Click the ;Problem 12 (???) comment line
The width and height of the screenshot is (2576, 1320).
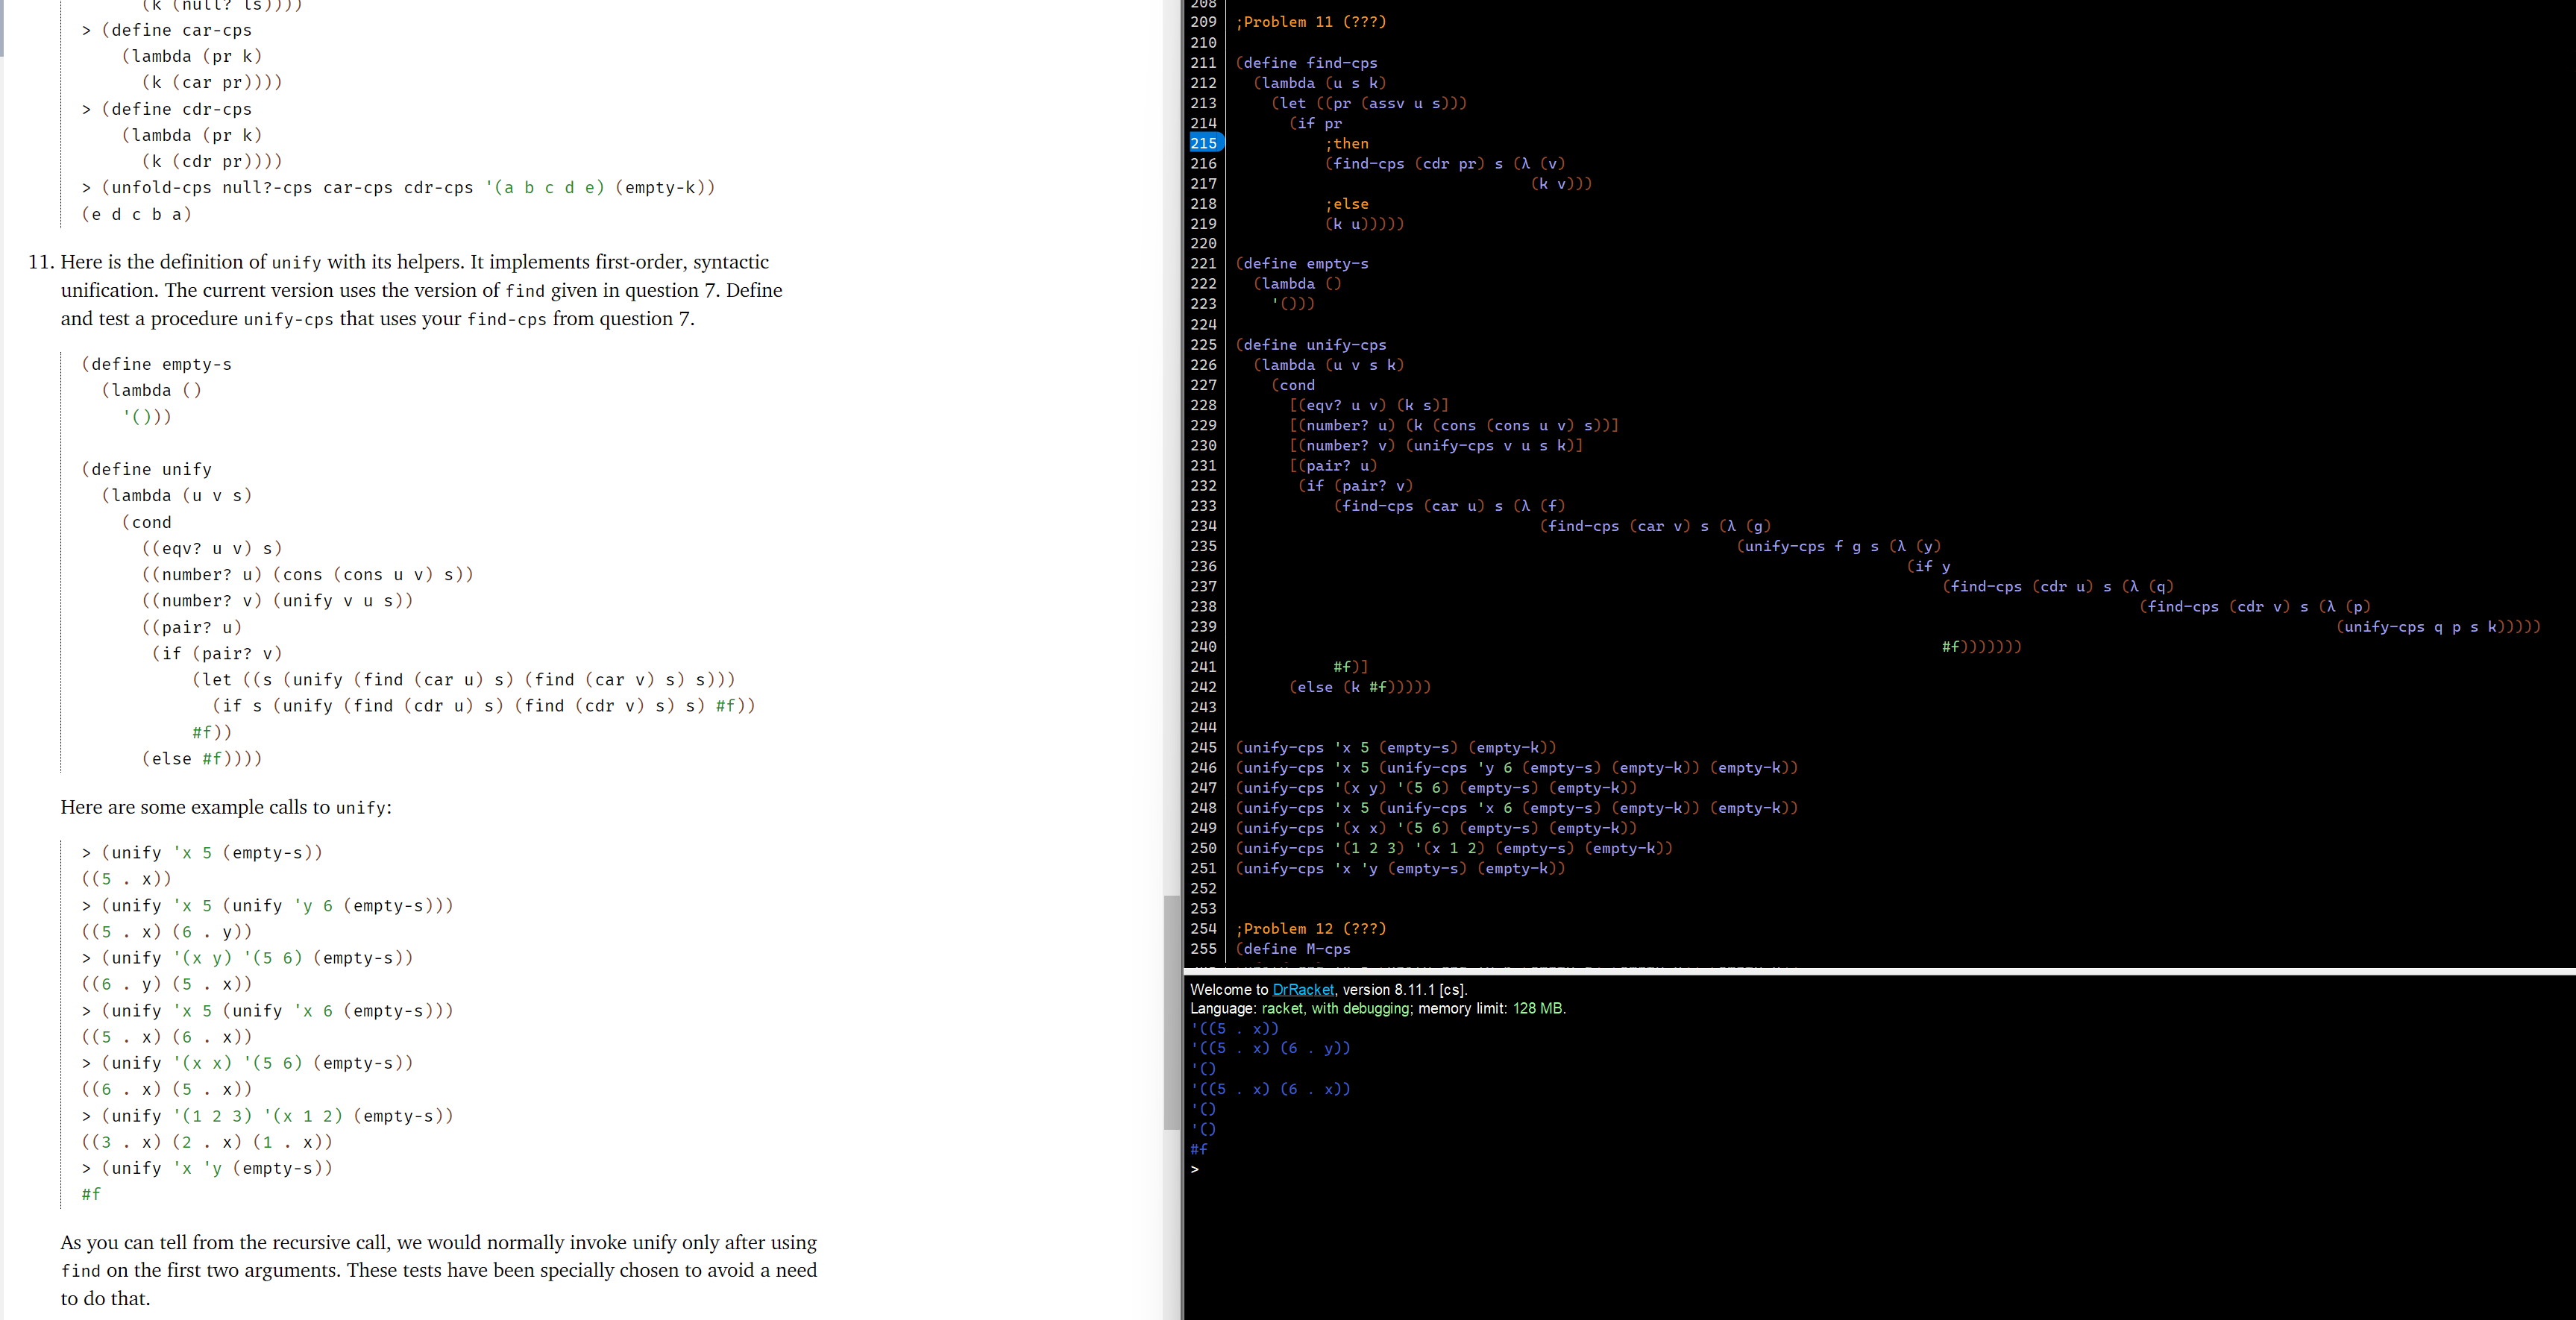(x=1308, y=928)
